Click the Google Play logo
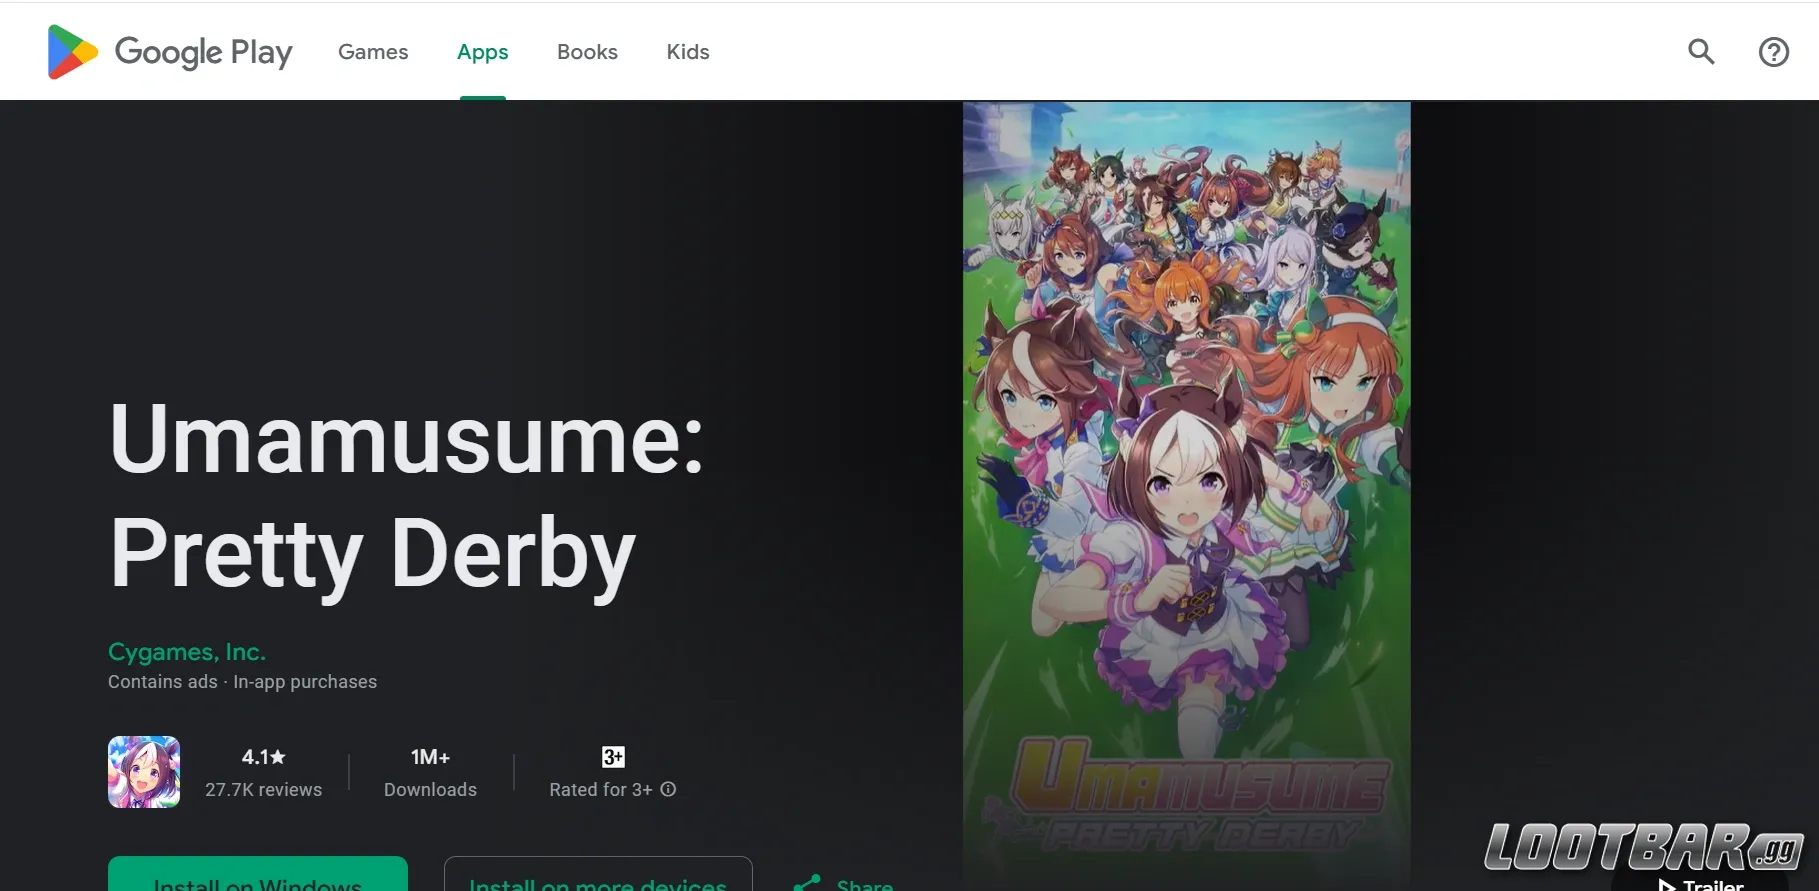1819x891 pixels. (x=170, y=52)
